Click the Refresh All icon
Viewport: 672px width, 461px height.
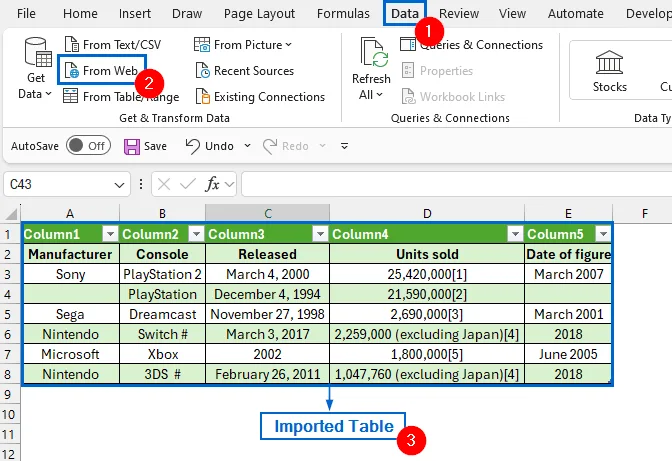point(374,53)
